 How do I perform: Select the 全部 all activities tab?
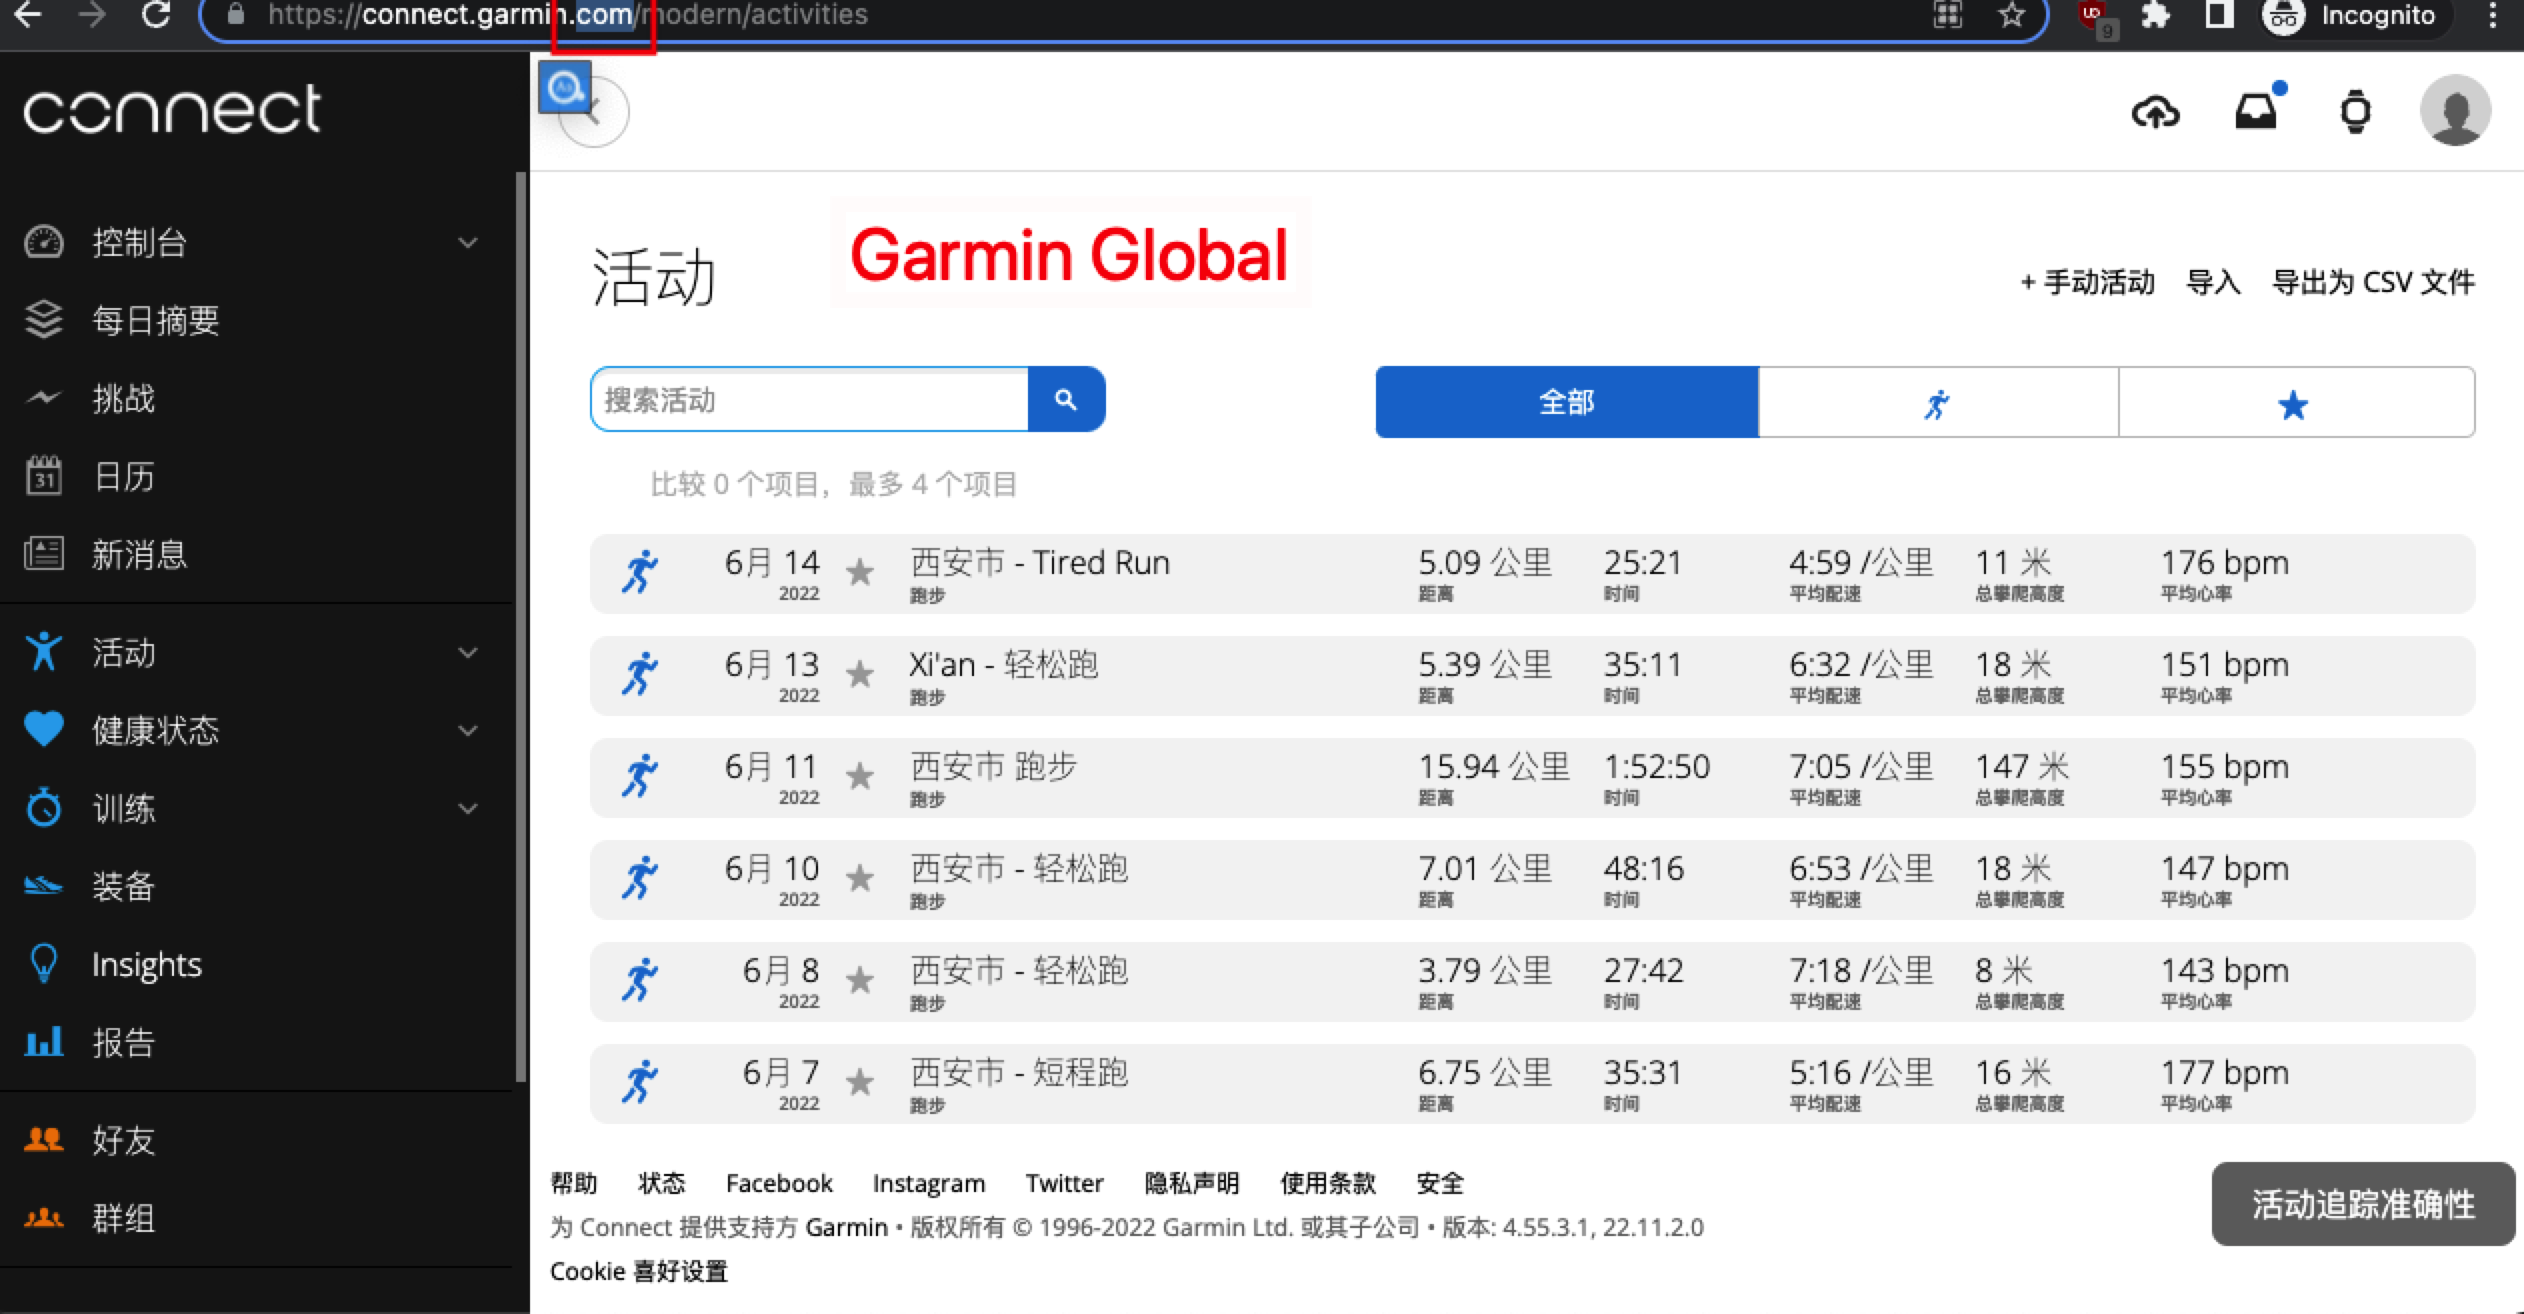point(1566,401)
